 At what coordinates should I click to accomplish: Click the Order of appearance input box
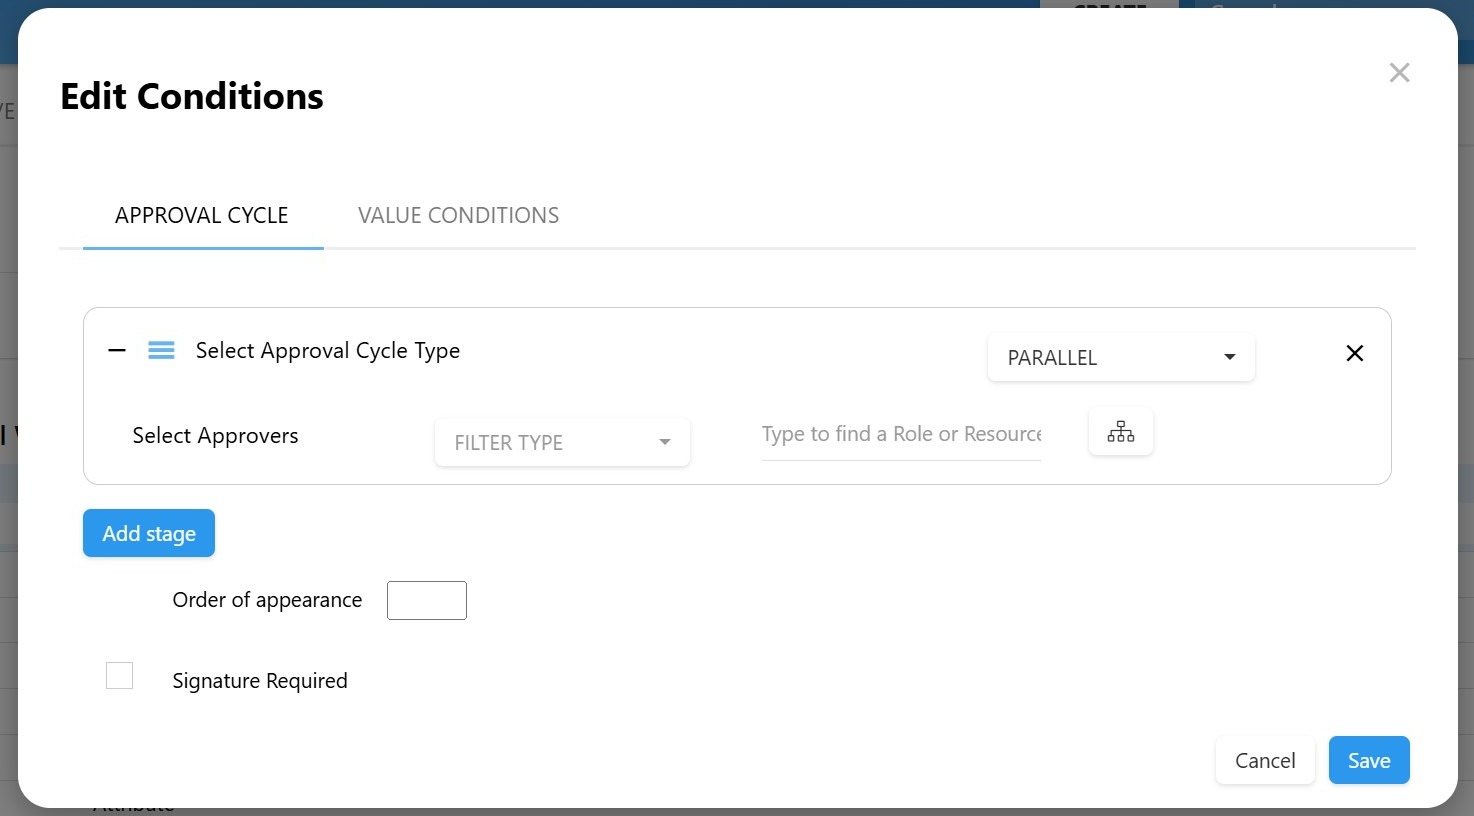[427, 601]
